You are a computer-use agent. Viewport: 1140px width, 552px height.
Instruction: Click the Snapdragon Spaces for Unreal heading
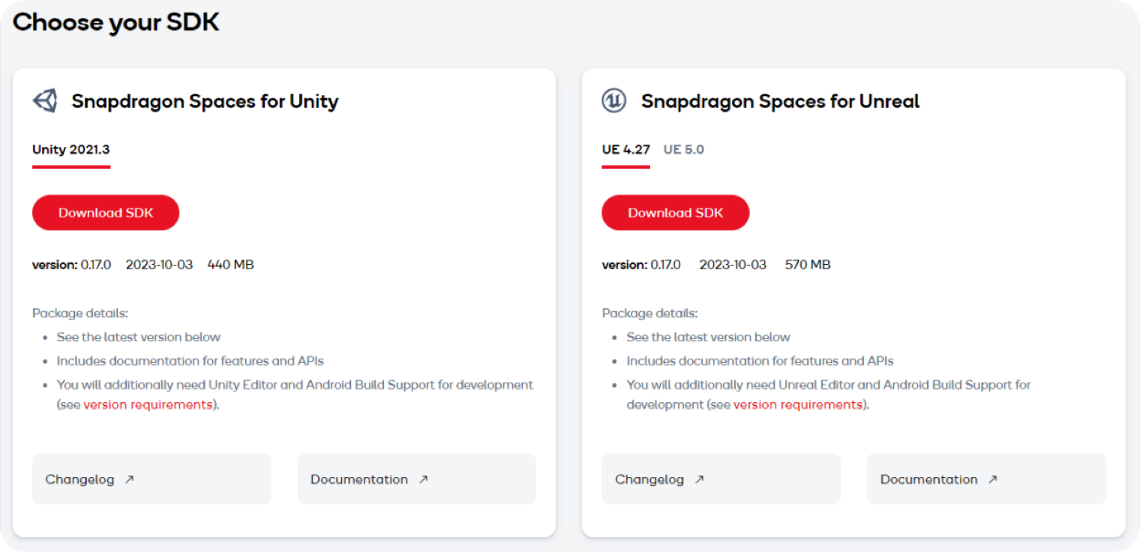click(780, 101)
